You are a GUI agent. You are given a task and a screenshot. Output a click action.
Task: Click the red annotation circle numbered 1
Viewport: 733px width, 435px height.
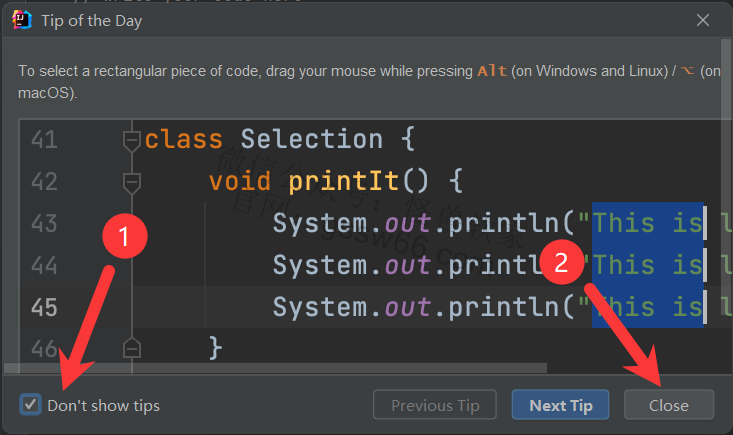125,238
